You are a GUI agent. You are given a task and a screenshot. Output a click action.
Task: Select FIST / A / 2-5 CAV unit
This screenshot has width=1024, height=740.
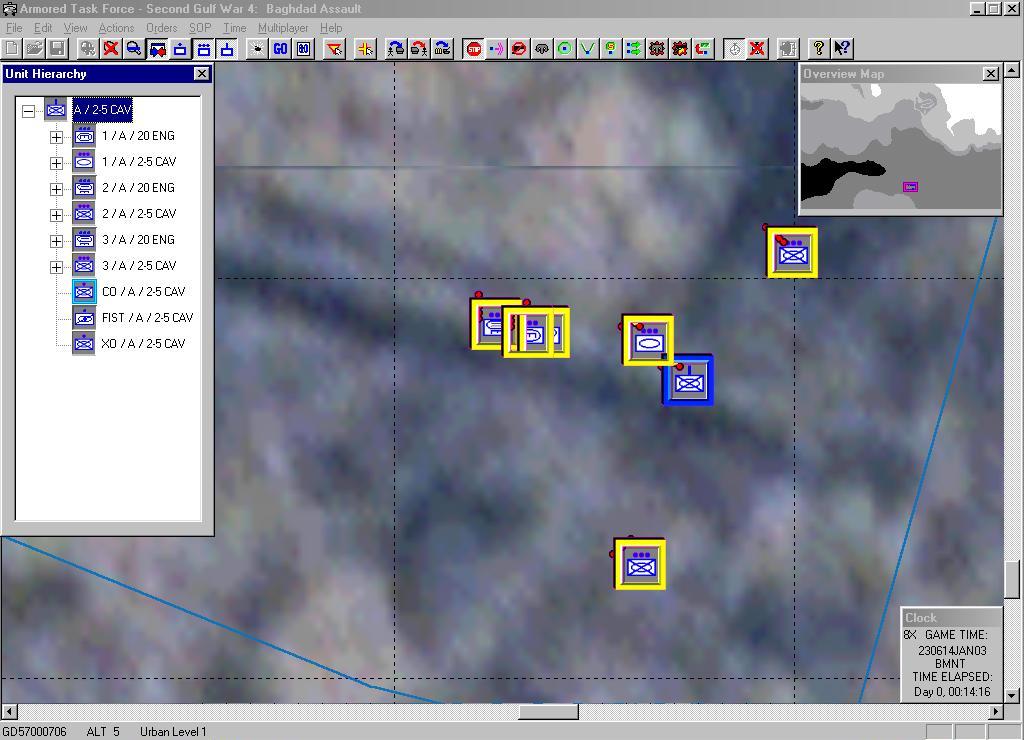click(x=147, y=318)
